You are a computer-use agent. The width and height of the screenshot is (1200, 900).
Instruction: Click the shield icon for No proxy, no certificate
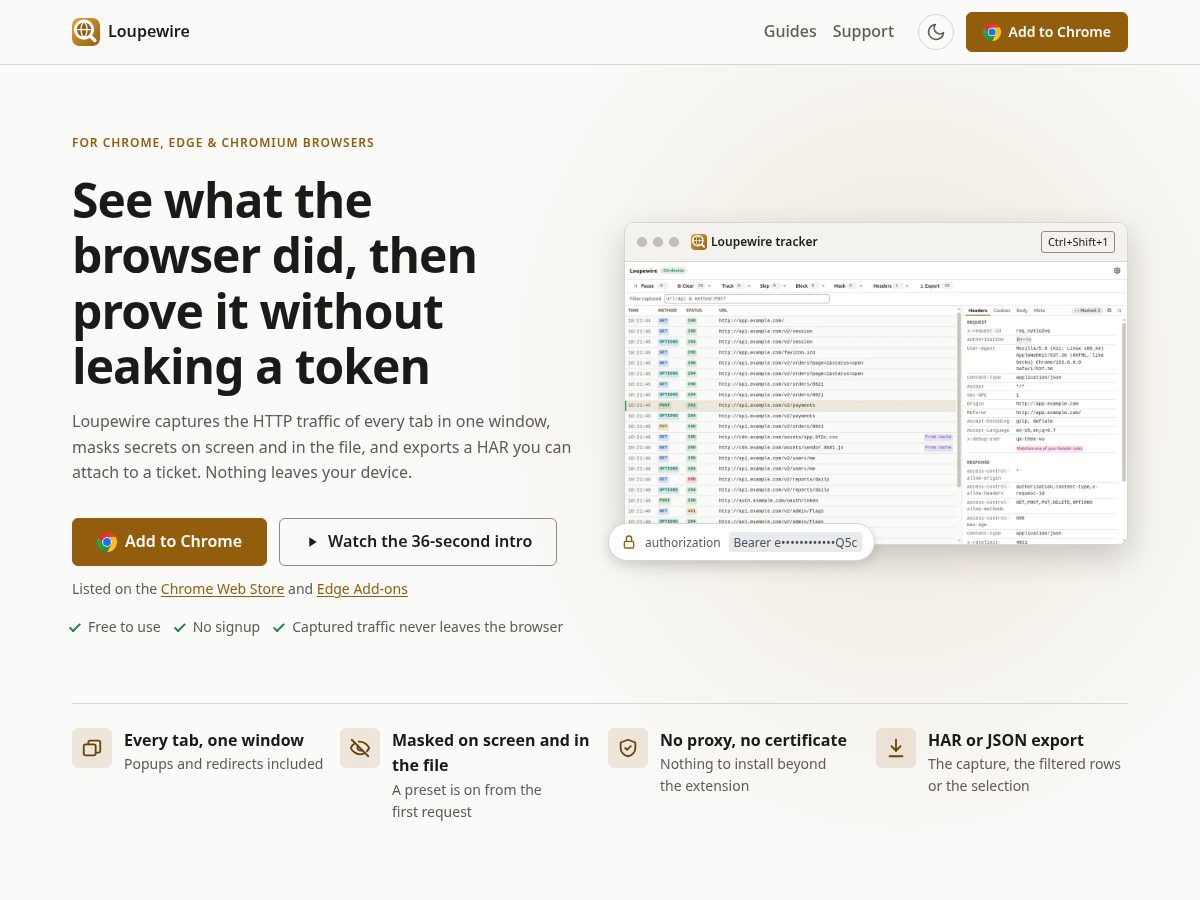[x=628, y=748]
